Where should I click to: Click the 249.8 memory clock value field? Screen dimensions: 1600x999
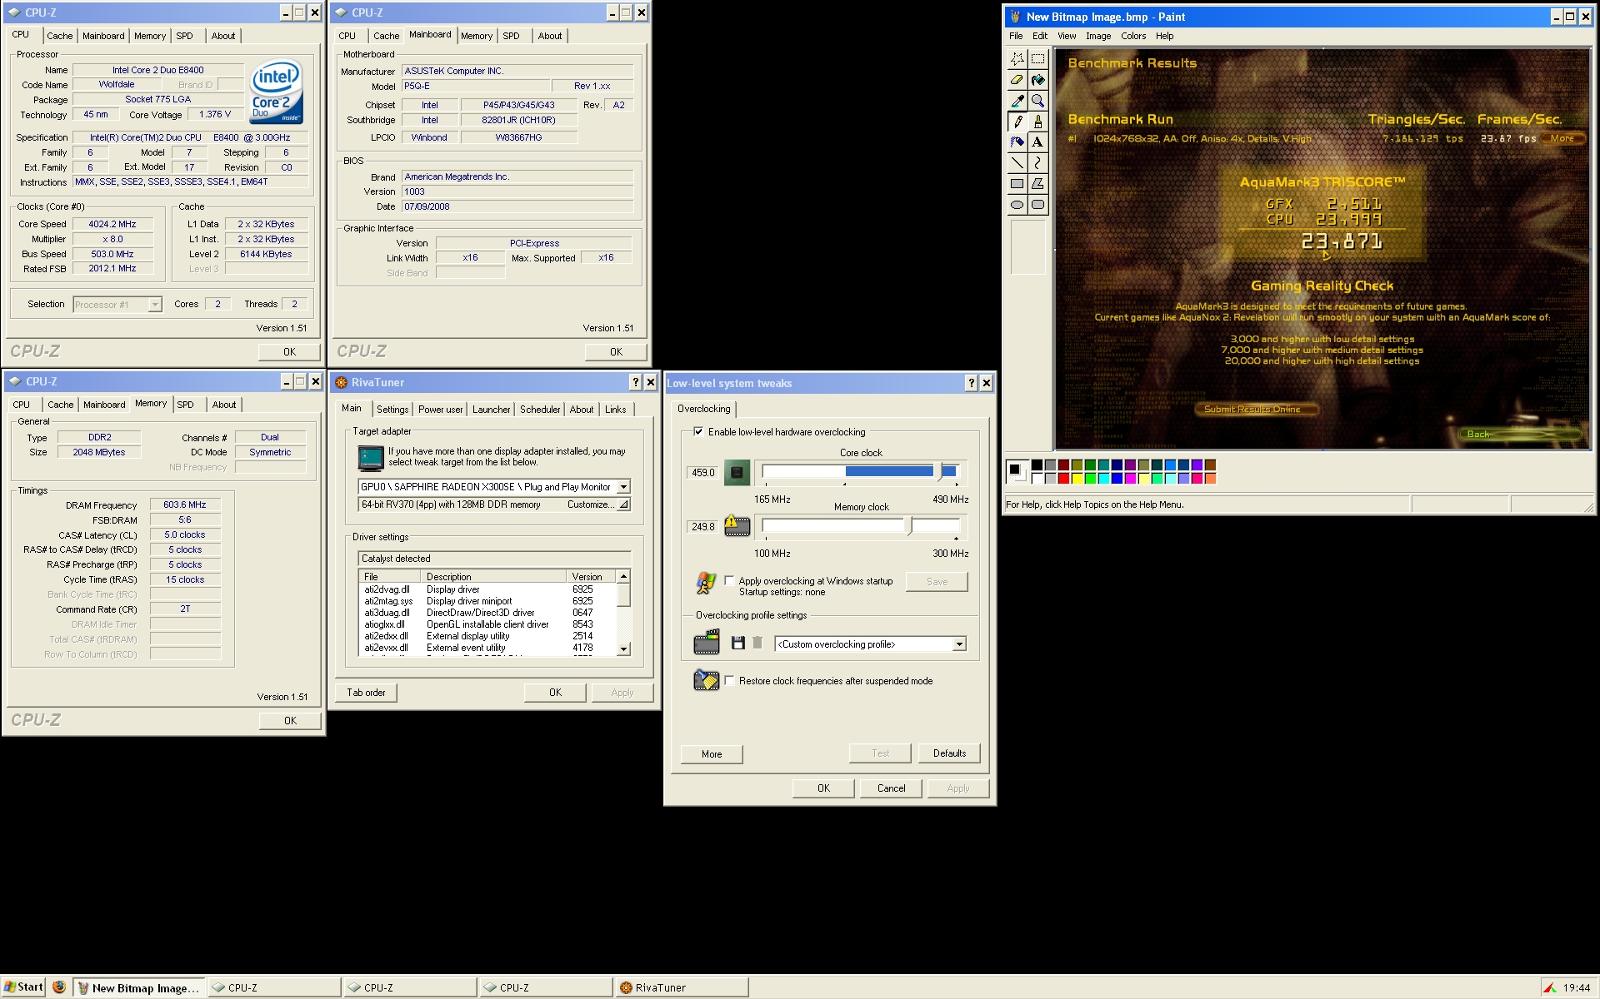[703, 526]
